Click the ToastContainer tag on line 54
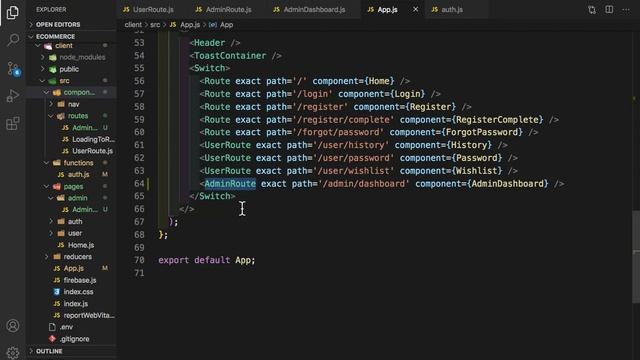This screenshot has height=360, width=640. click(230, 56)
